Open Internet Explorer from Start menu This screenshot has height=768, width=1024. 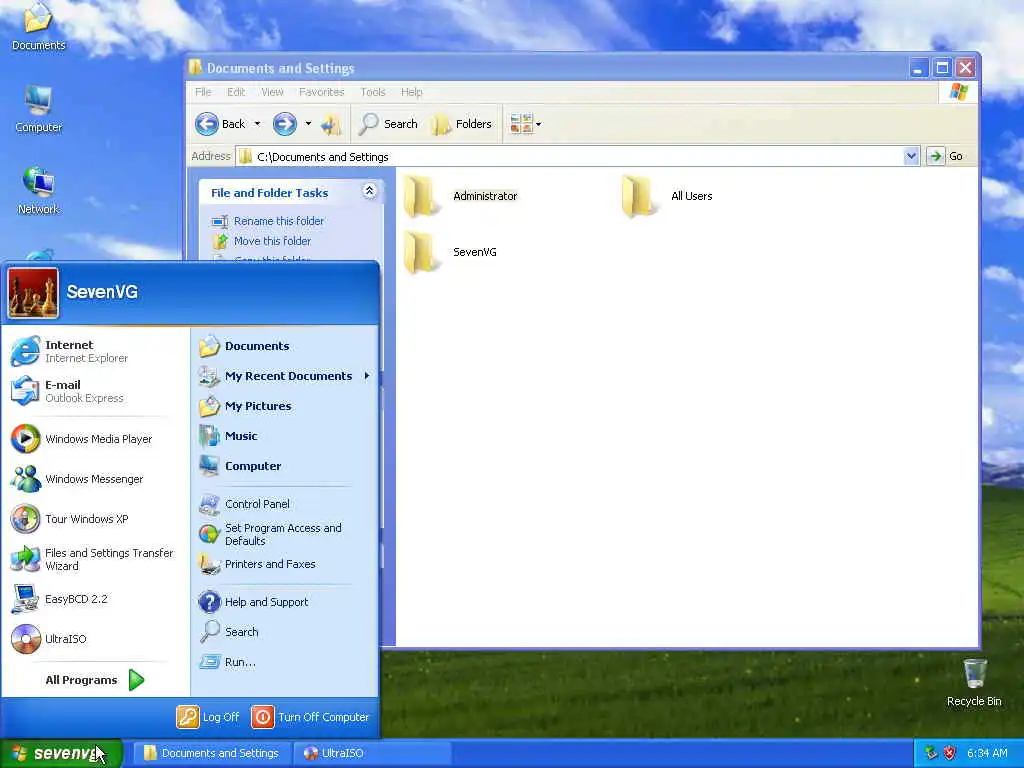click(x=95, y=351)
